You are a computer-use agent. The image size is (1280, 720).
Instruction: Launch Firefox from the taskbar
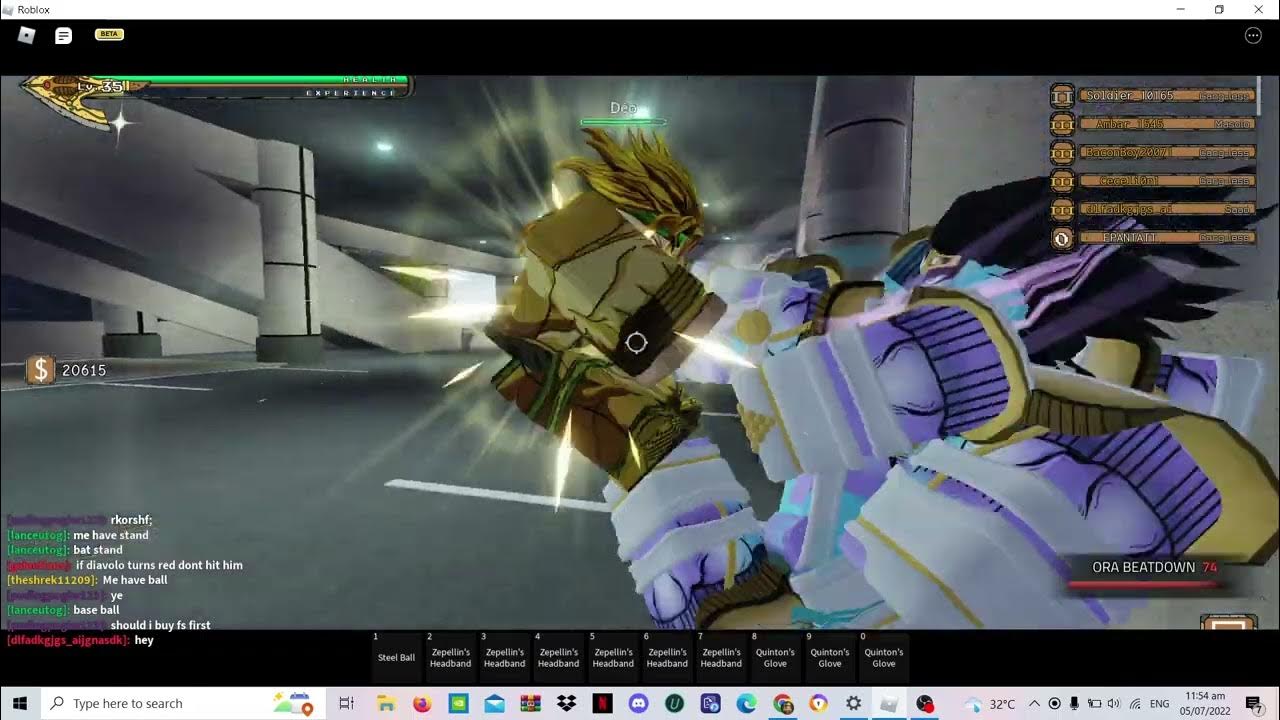coord(422,703)
